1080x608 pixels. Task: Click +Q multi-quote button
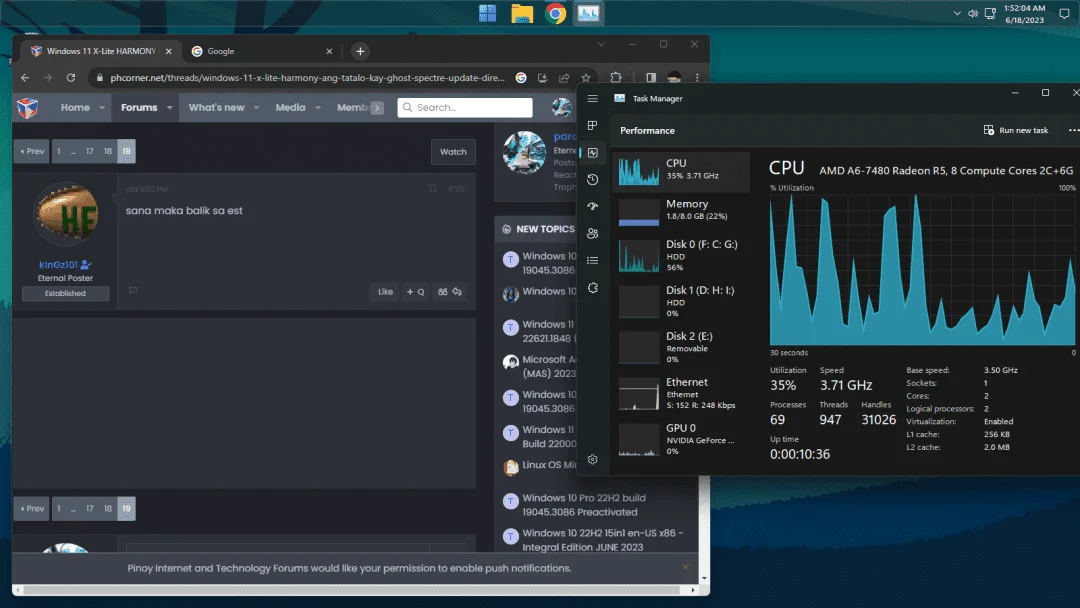click(x=415, y=292)
